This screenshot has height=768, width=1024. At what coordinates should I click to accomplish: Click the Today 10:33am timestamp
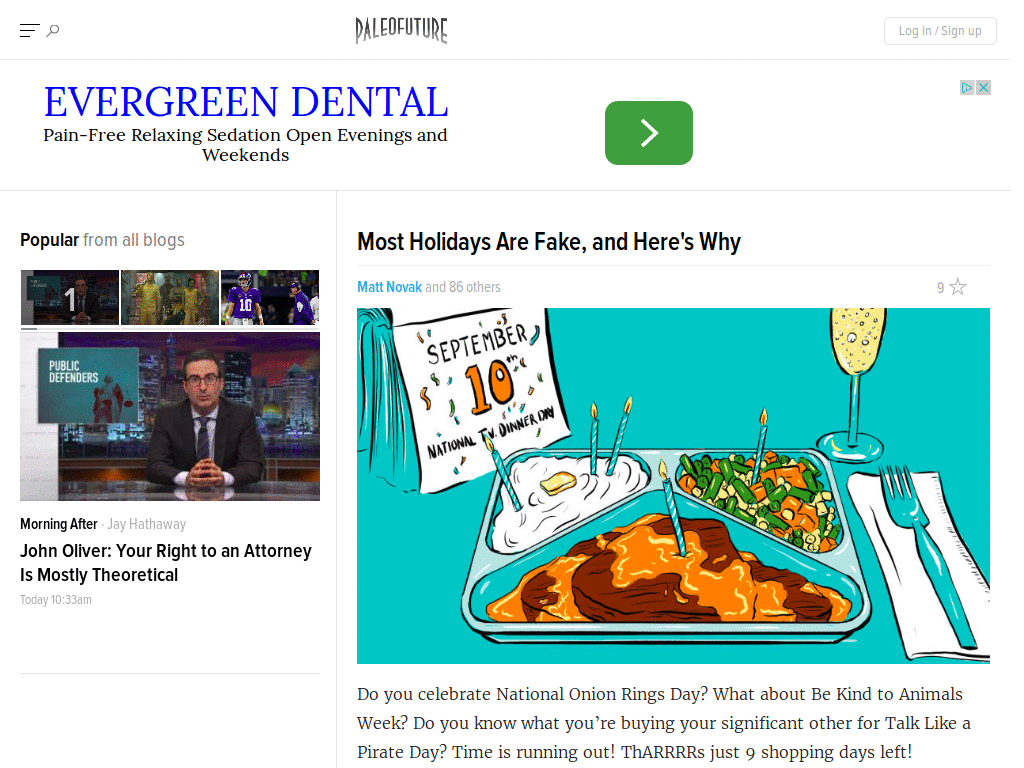(55, 599)
